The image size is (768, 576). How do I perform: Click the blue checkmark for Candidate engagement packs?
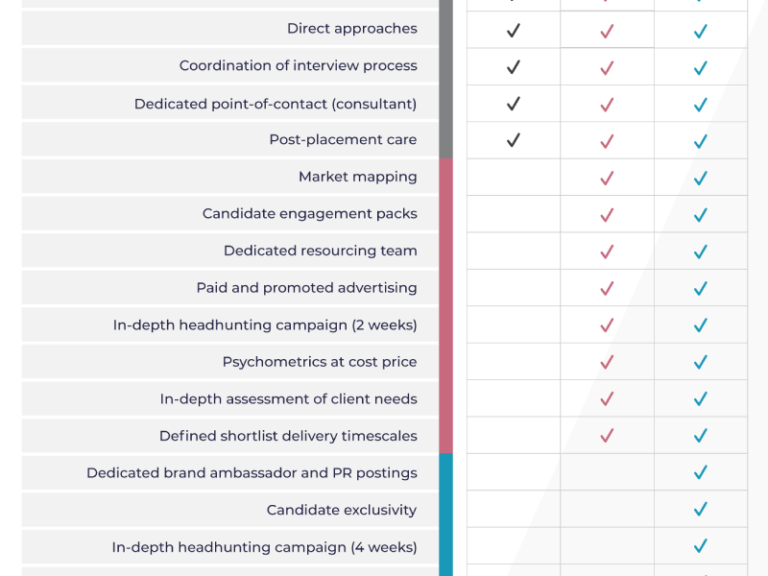[x=700, y=215]
